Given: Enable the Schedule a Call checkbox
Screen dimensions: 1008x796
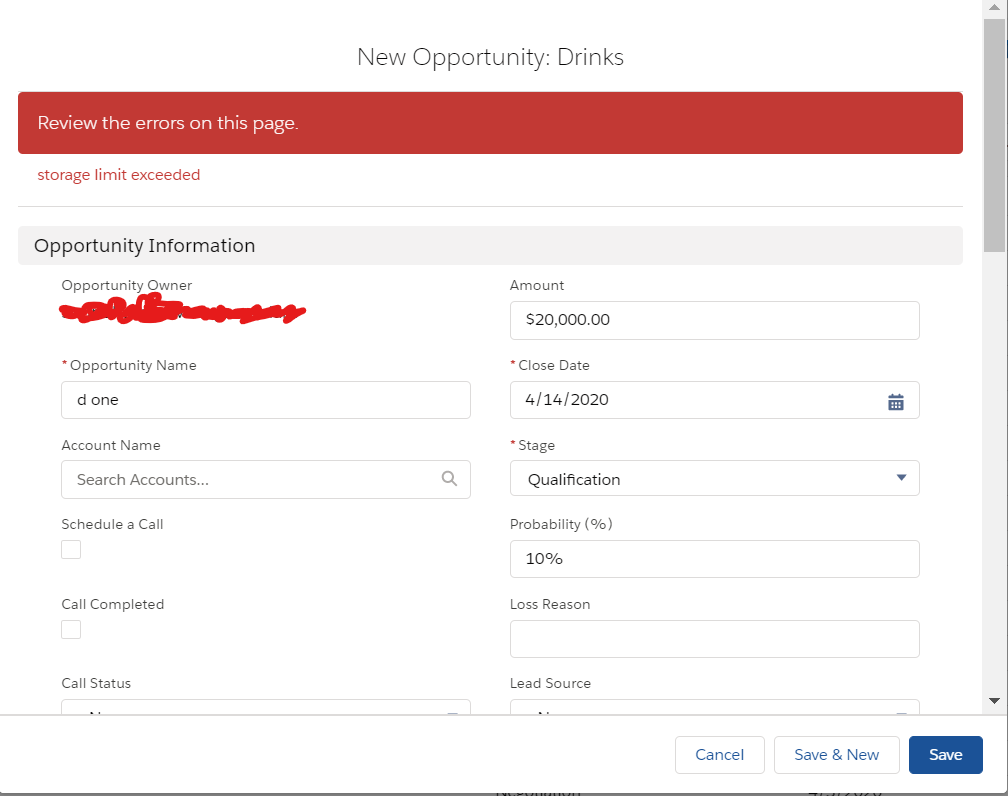Looking at the screenshot, I should (x=71, y=549).
